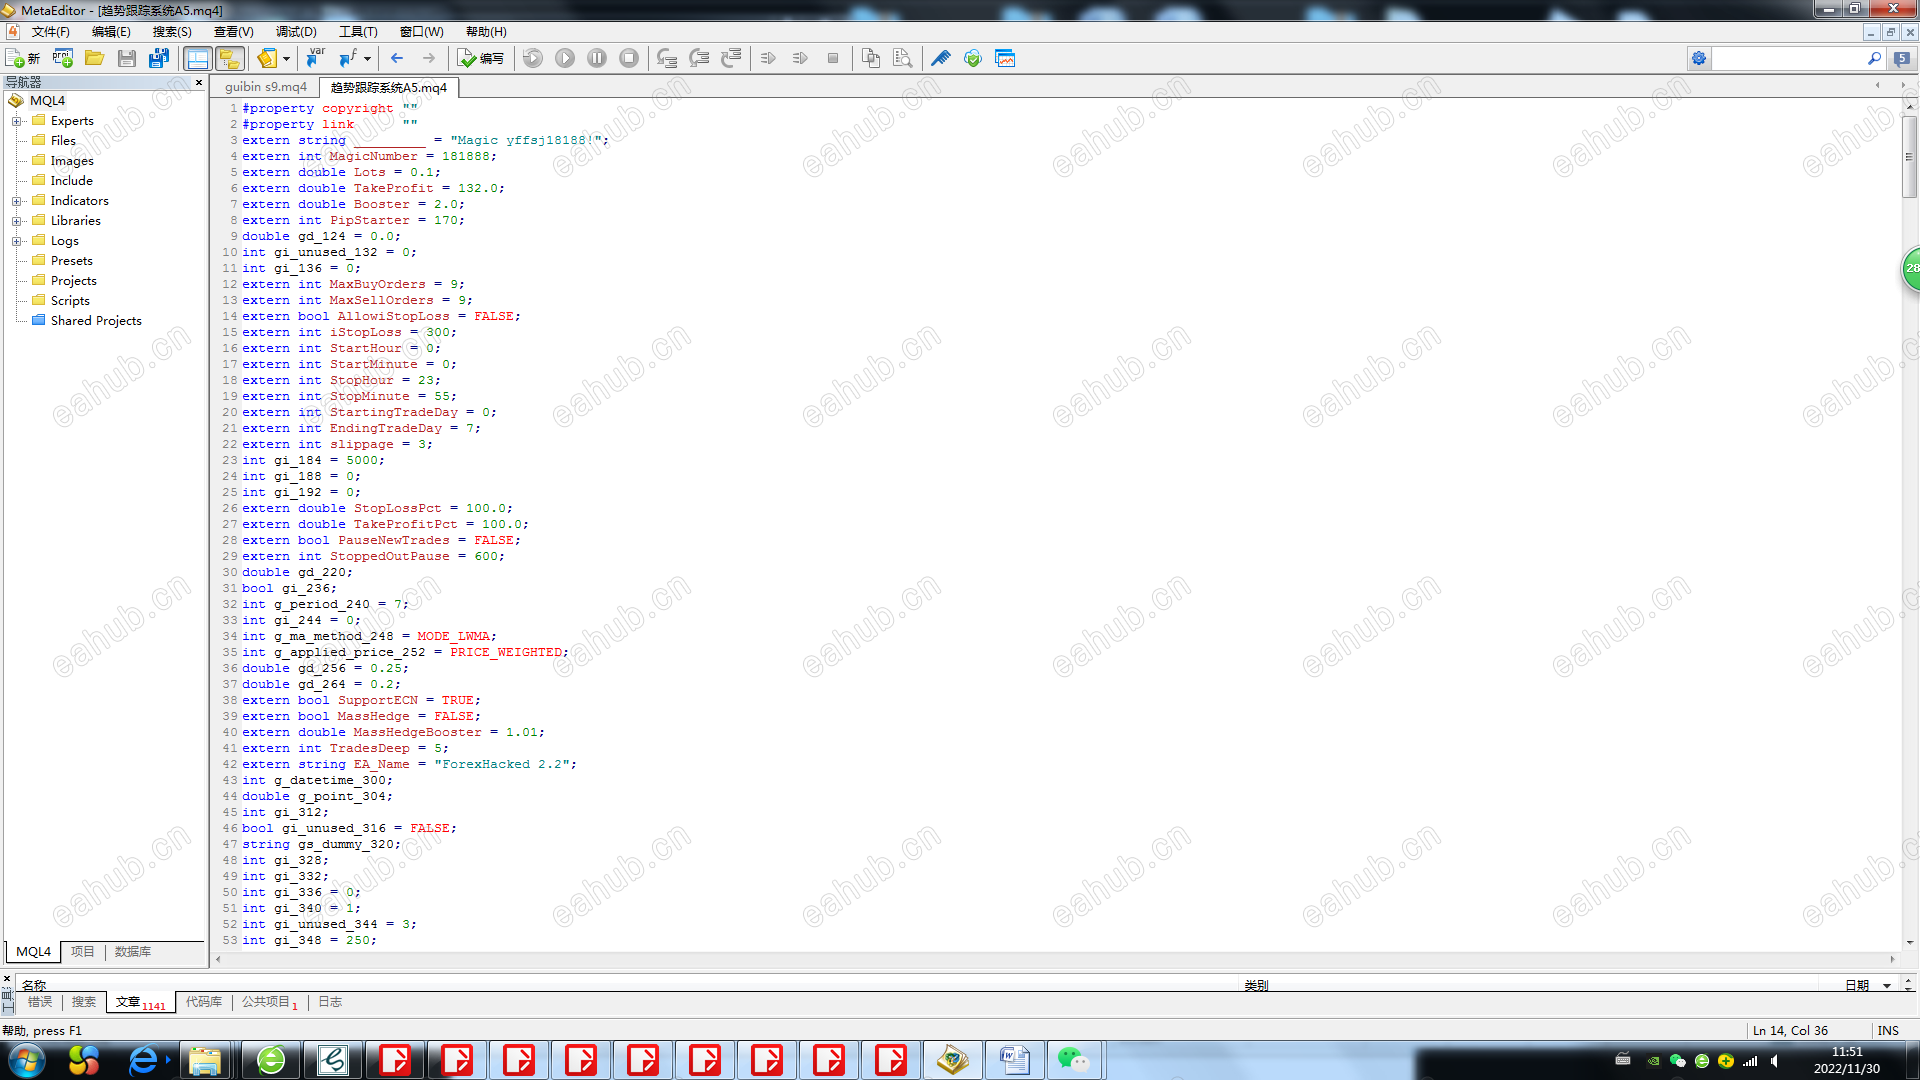Select the Shared Projects tree item
This screenshot has width=1920, height=1080.
(x=96, y=321)
